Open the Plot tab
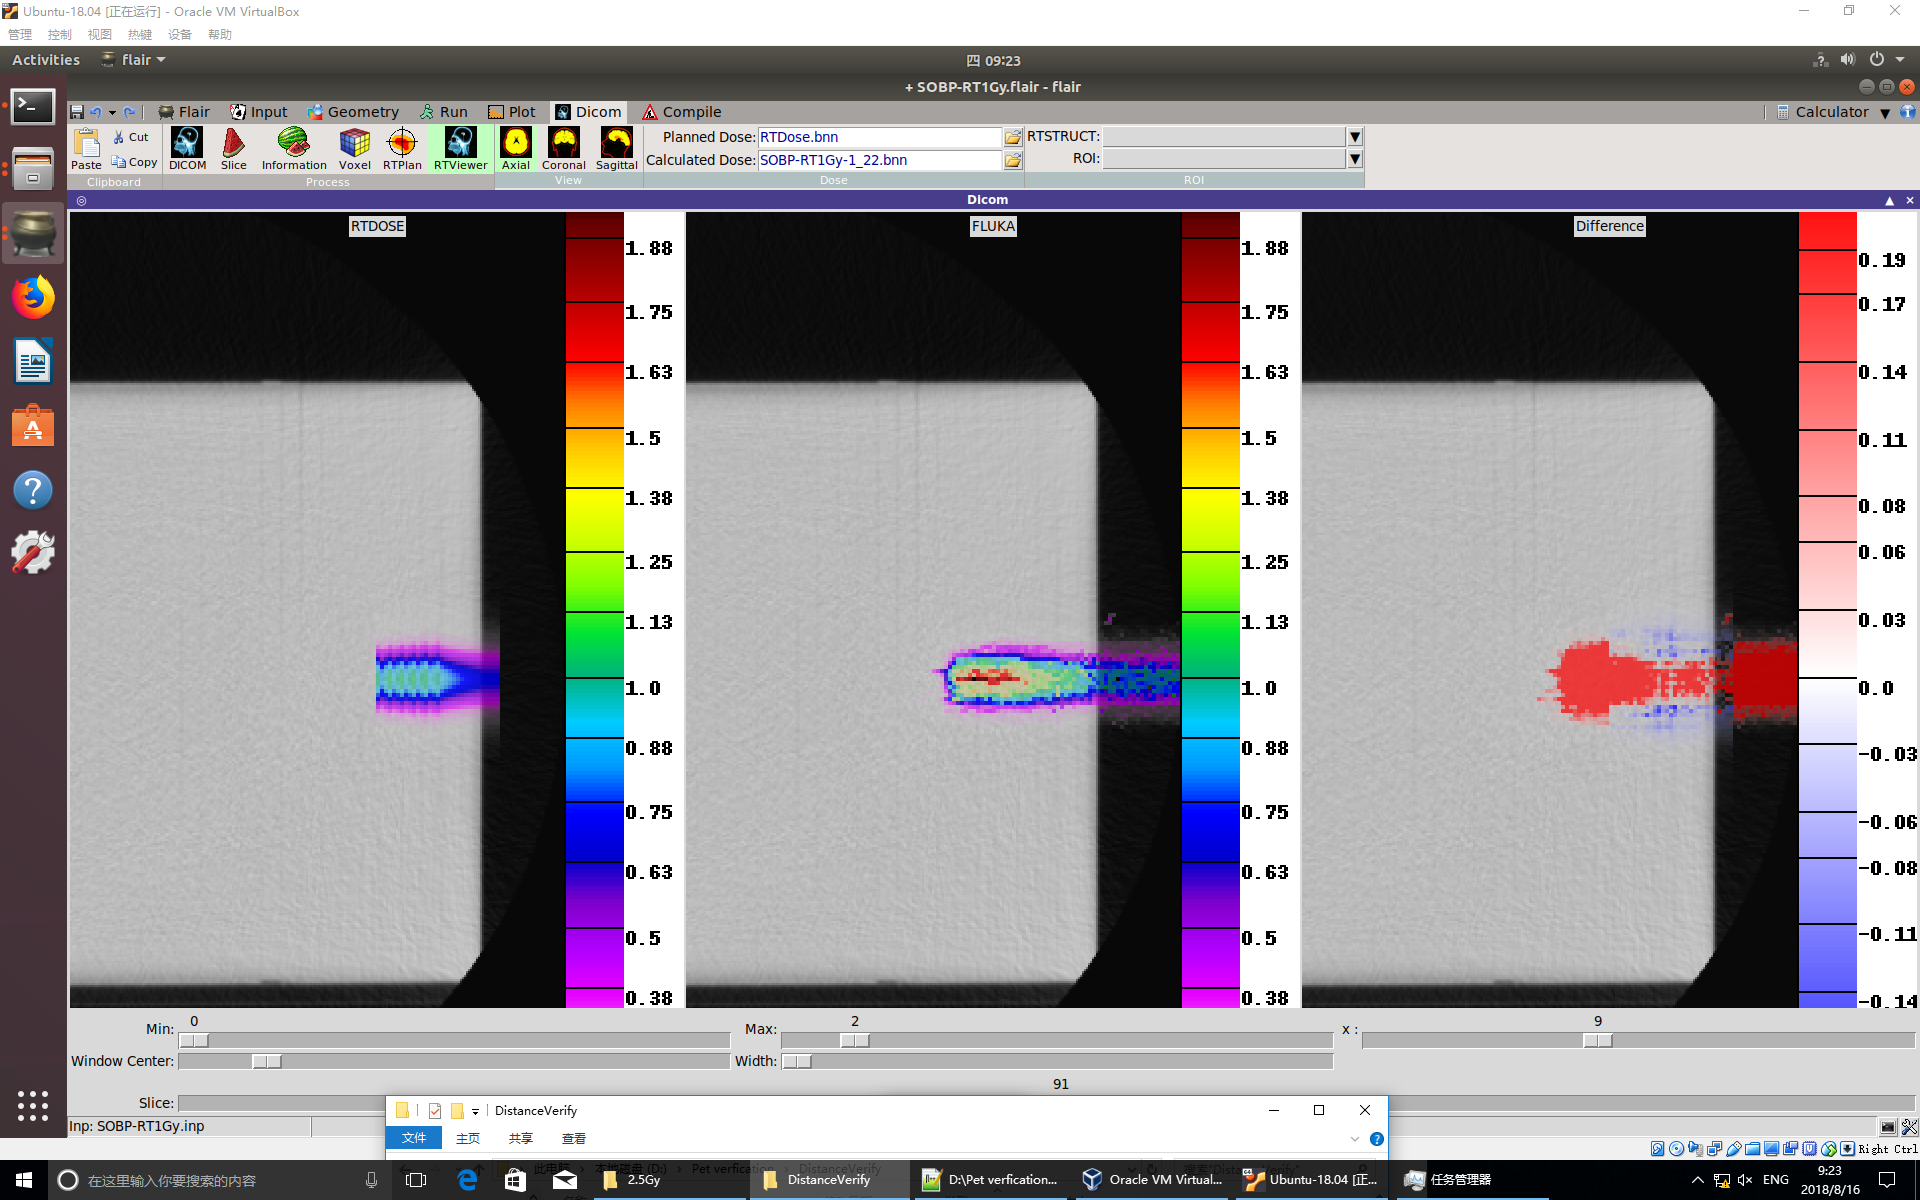Screen dimensions: 1920x1200 pyautogui.click(x=511, y=112)
